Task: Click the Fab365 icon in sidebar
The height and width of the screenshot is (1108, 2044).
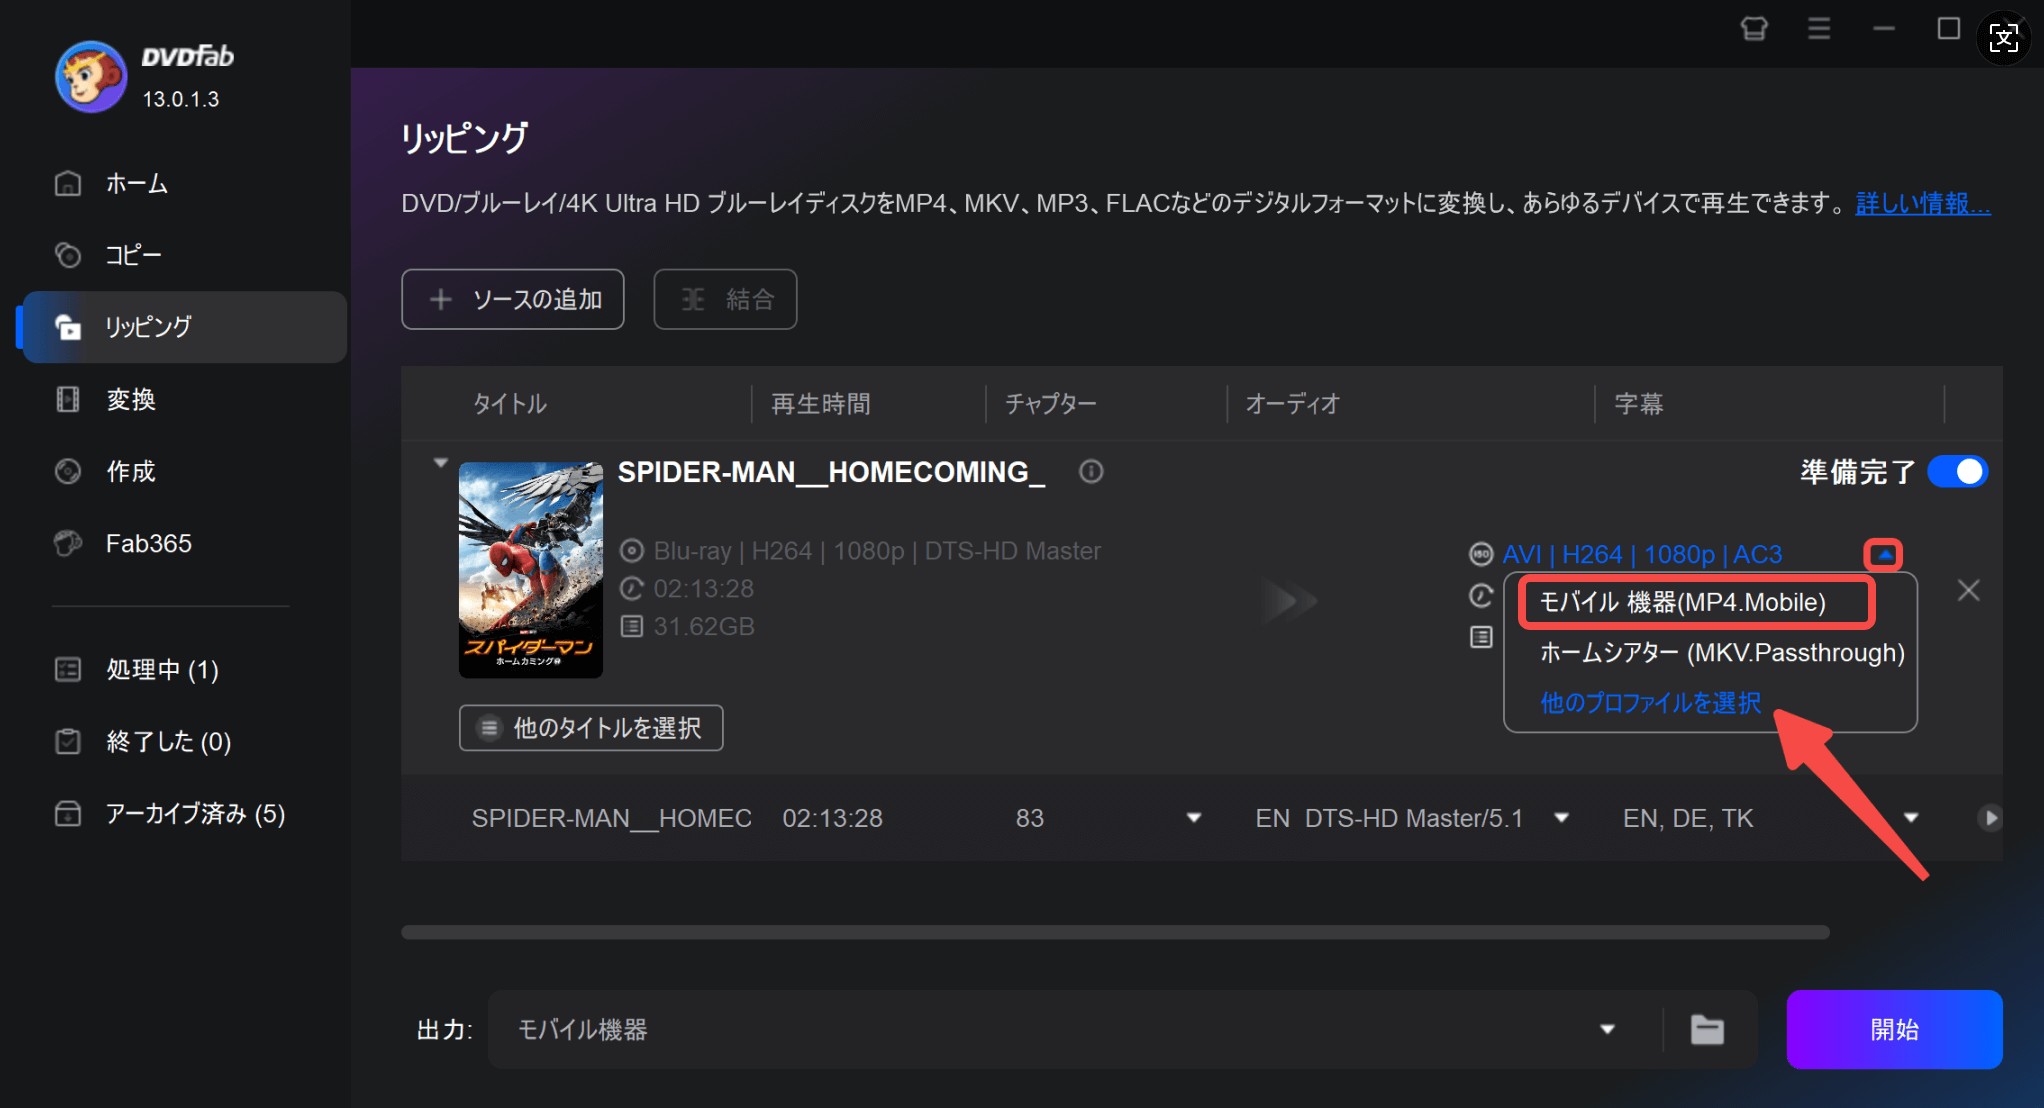Action: click(68, 543)
